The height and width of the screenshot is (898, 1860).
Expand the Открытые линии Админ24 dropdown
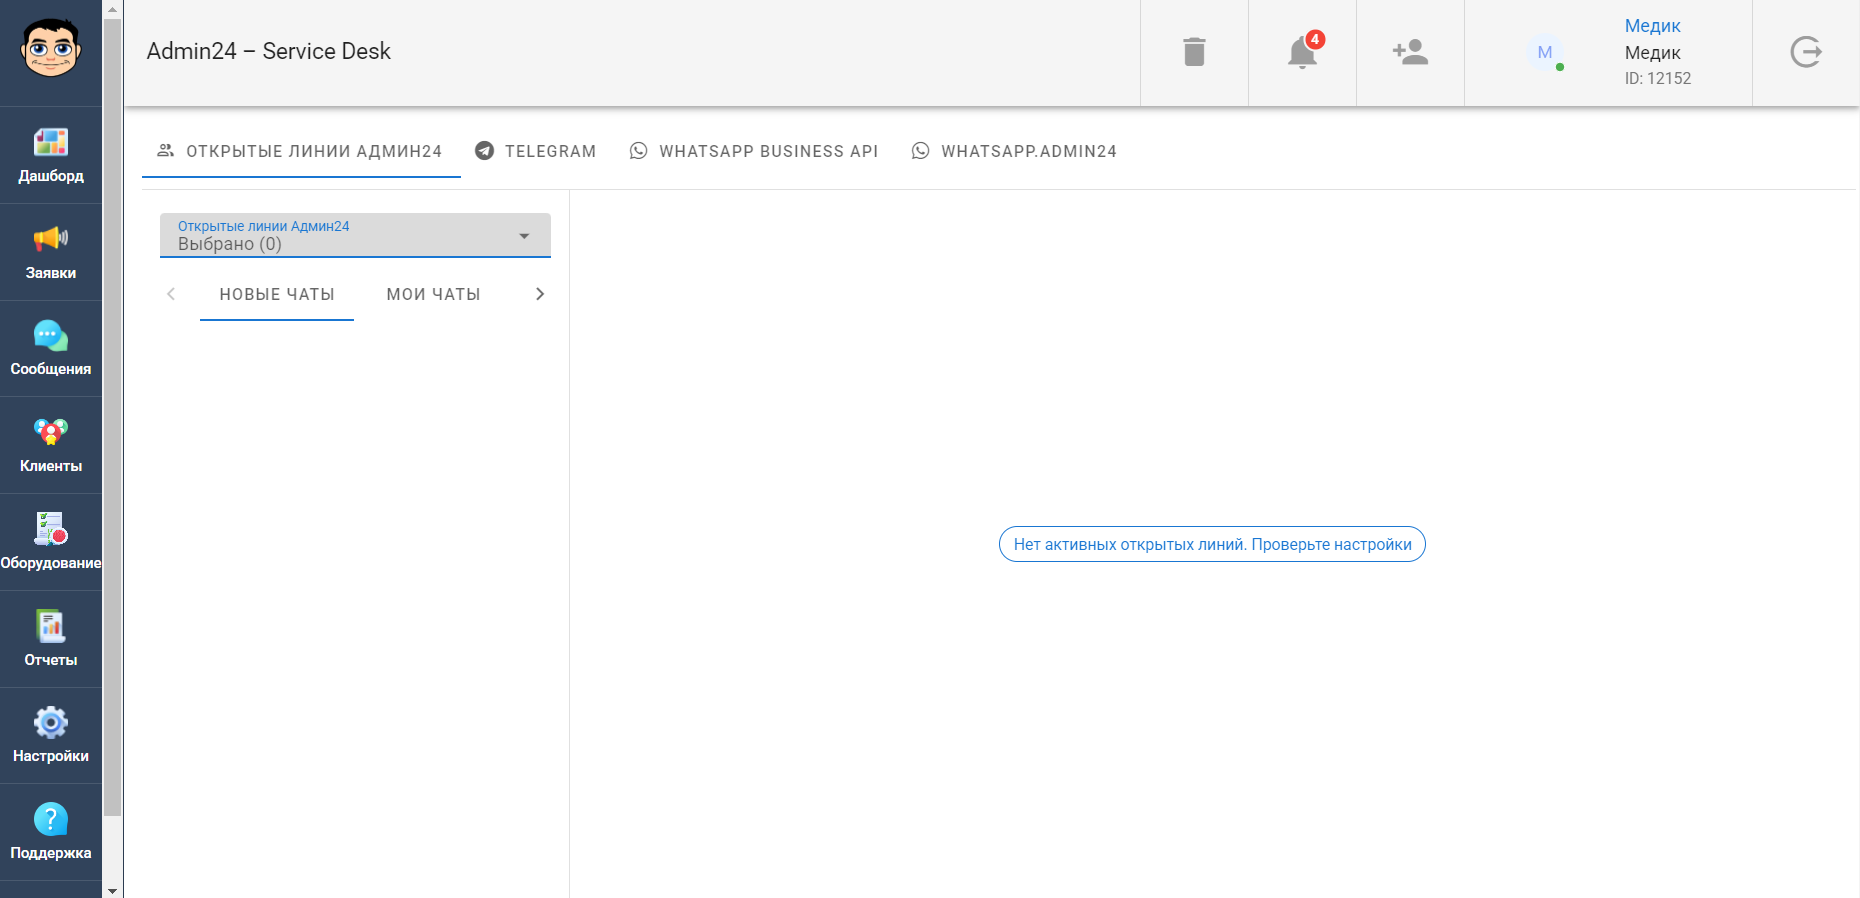(x=355, y=235)
